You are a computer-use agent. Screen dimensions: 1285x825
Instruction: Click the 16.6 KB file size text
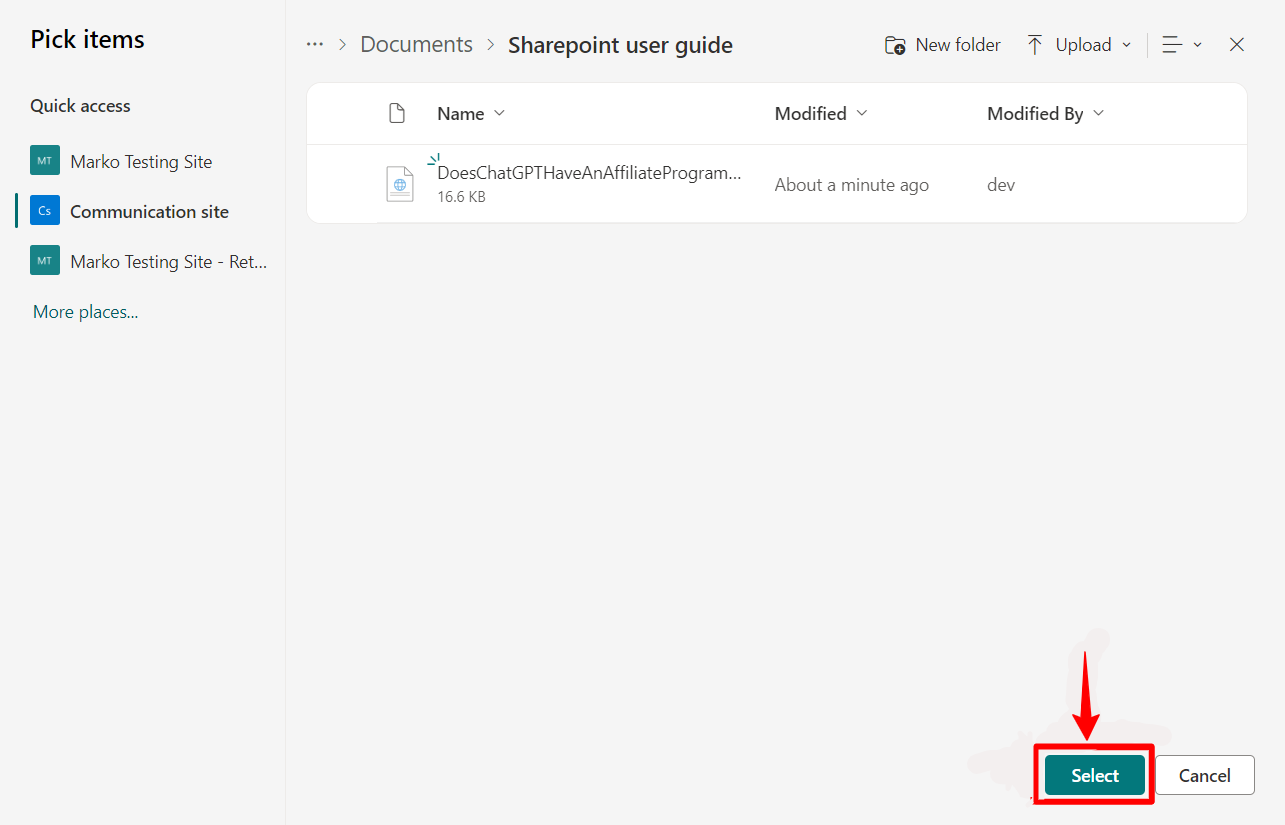click(461, 197)
